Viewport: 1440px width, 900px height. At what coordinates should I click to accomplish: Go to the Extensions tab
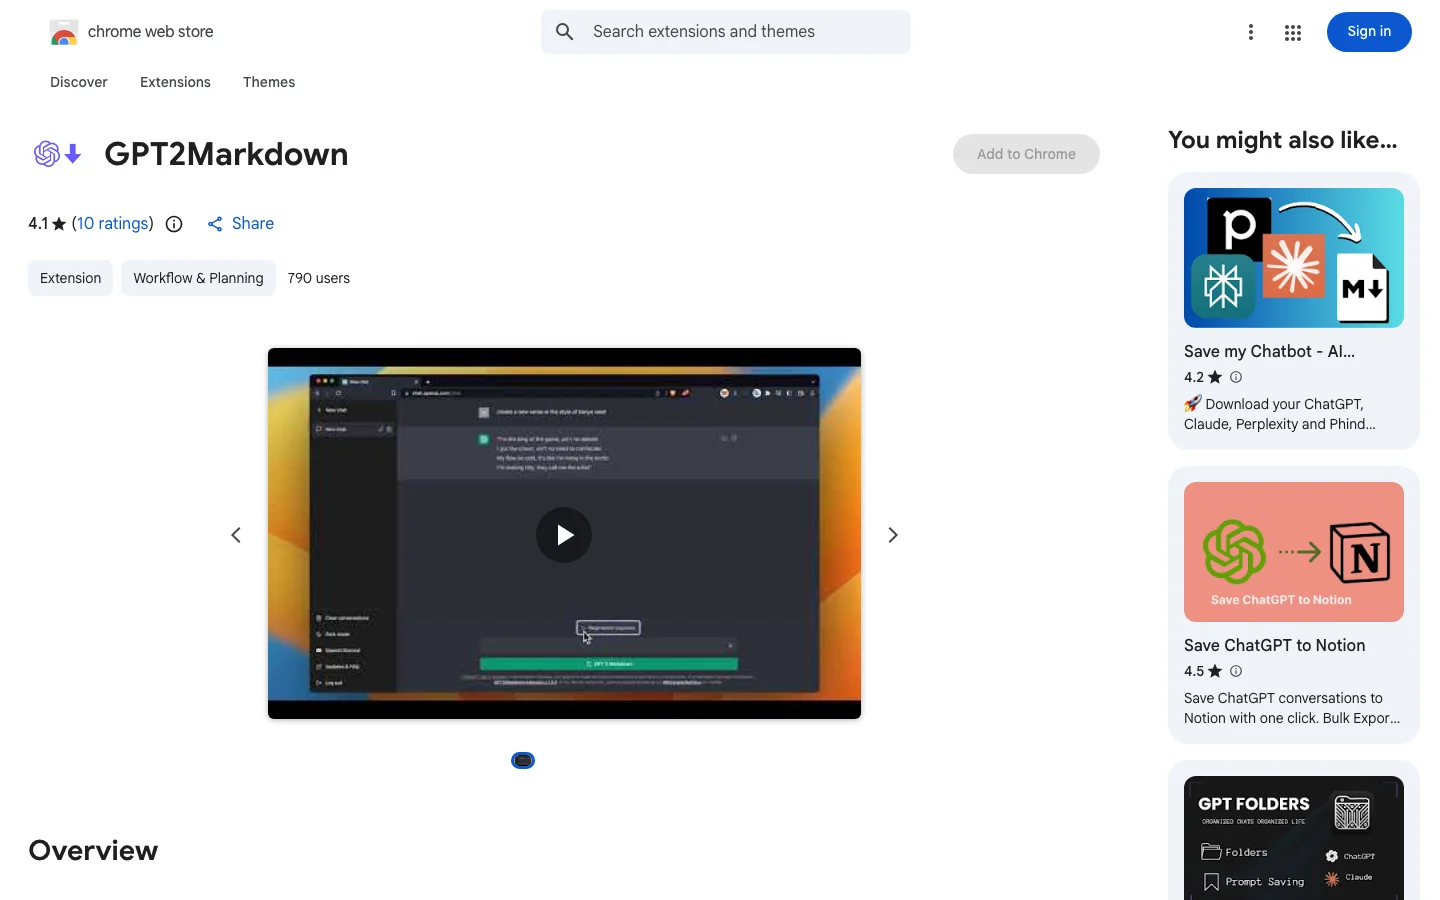pyautogui.click(x=175, y=82)
